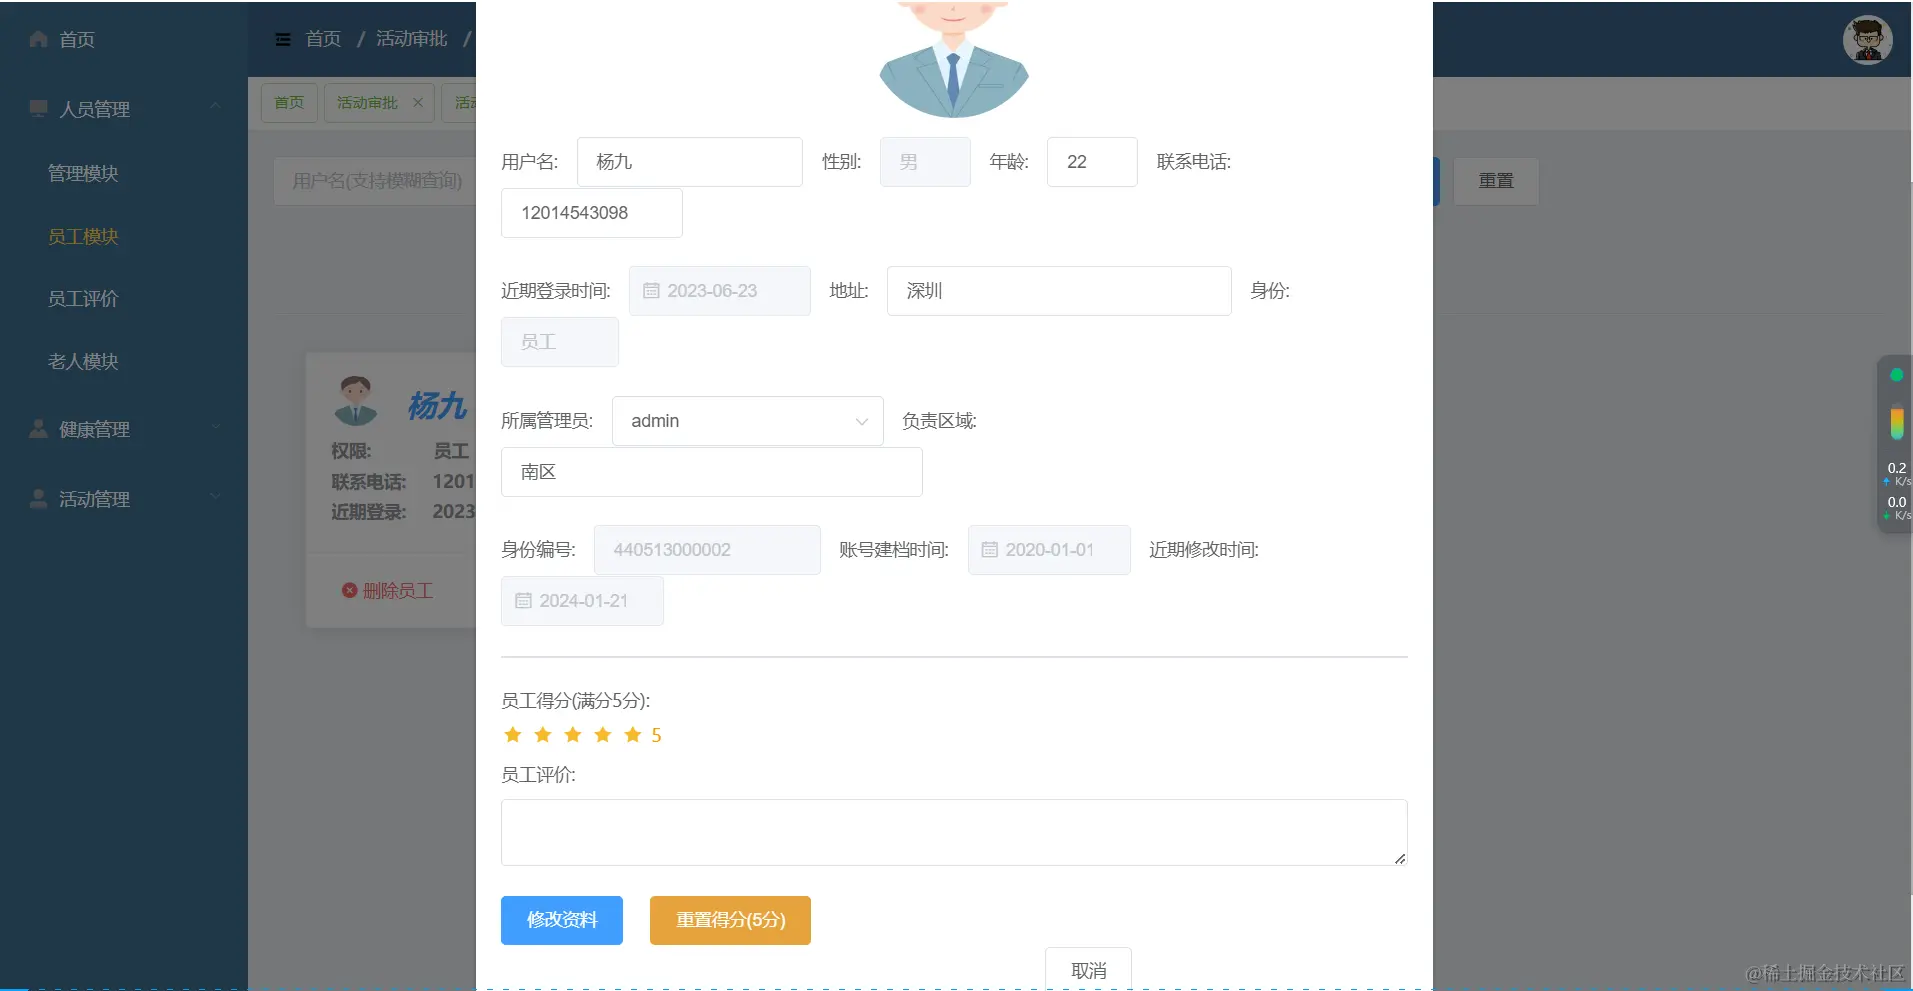This screenshot has height=991, width=1913.
Task: Click calendar icon in 近期修改时间 field
Action: 523,601
